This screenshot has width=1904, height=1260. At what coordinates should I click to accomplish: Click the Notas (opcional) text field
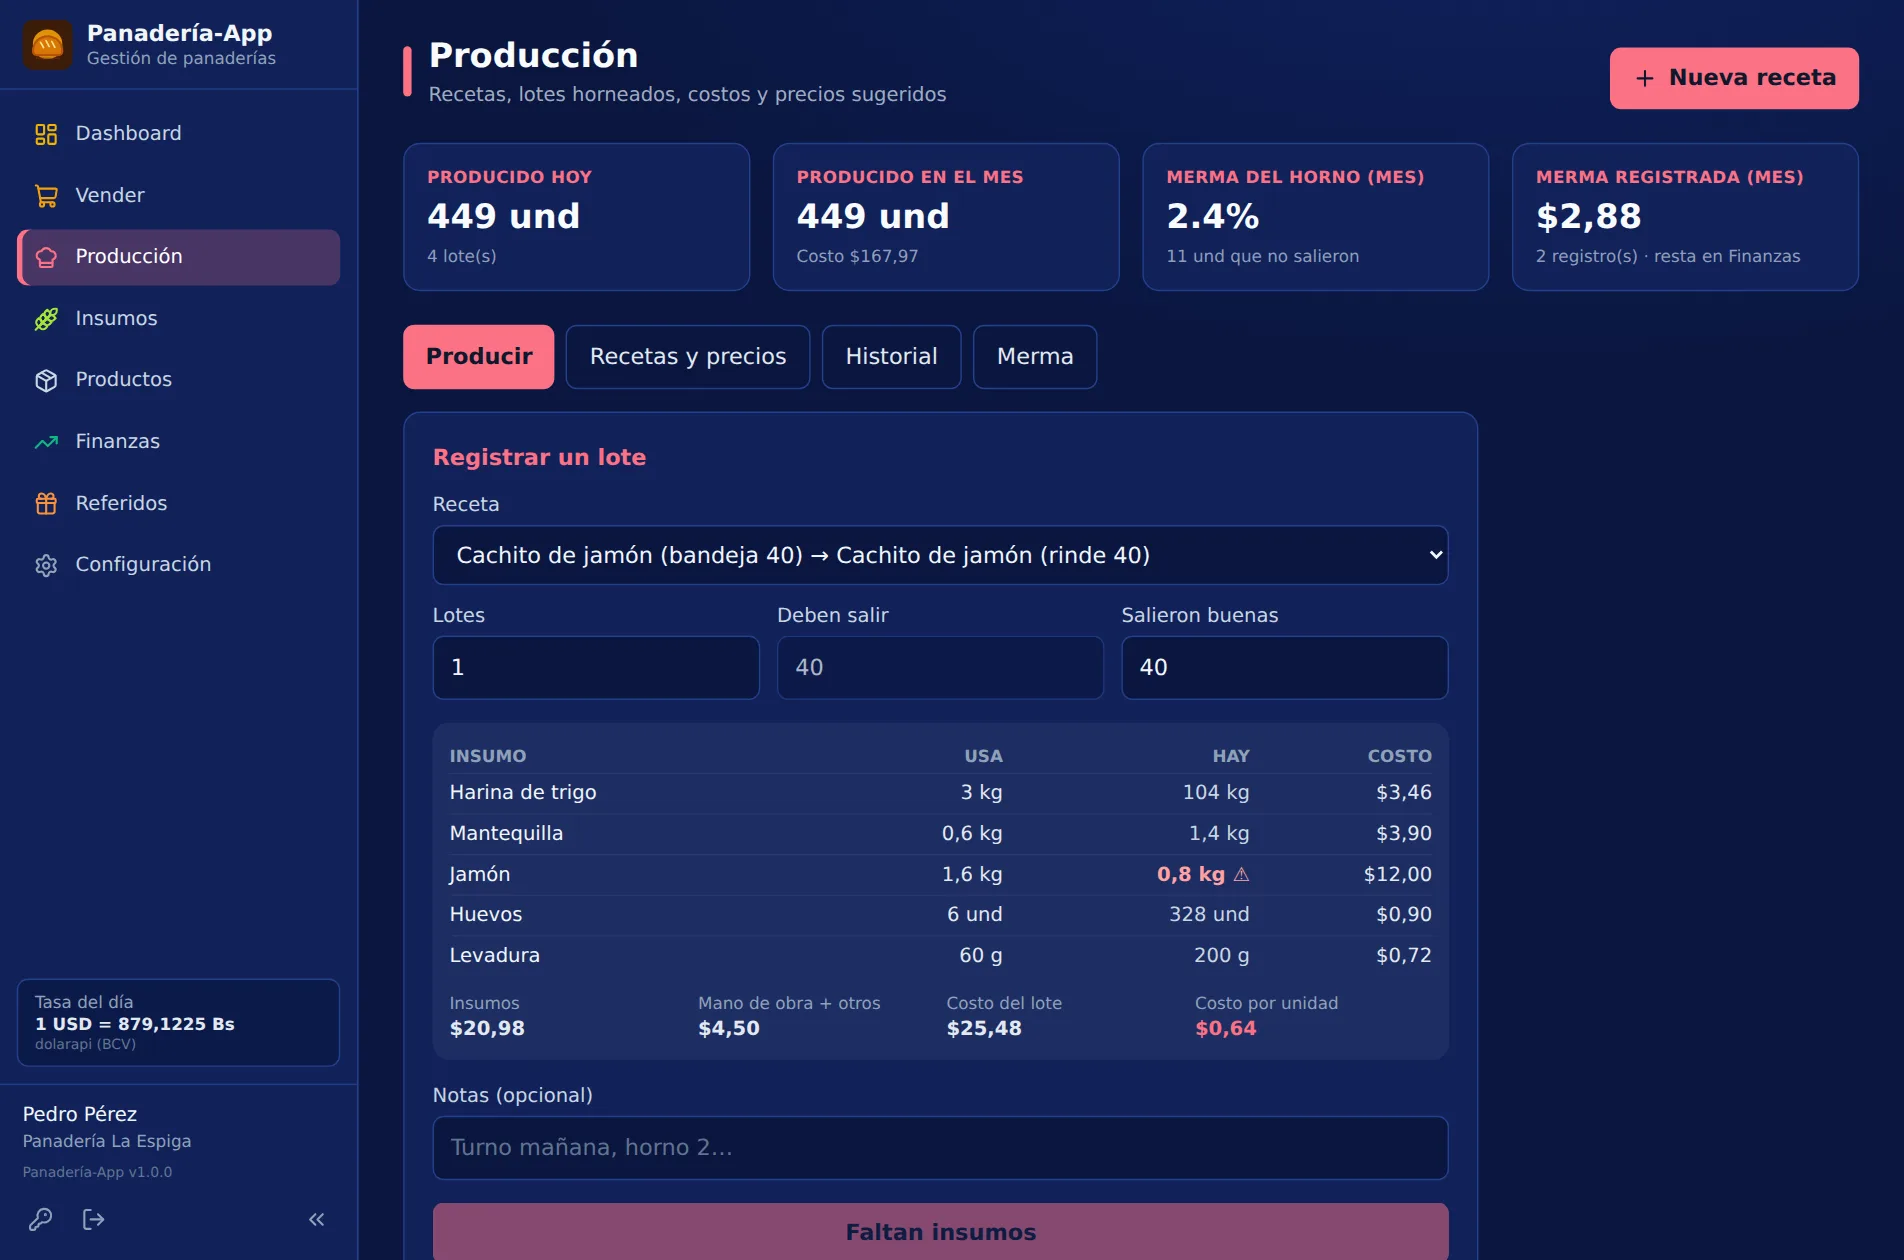(x=940, y=1148)
